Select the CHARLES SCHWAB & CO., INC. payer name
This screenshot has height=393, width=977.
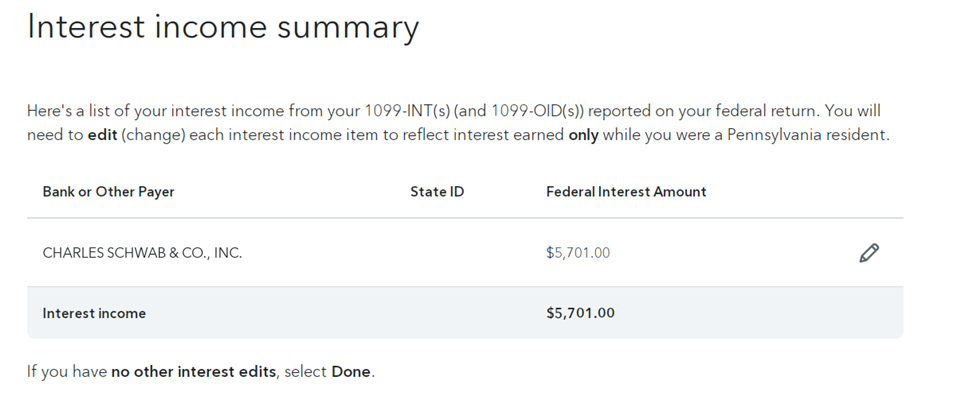pyautogui.click(x=142, y=253)
